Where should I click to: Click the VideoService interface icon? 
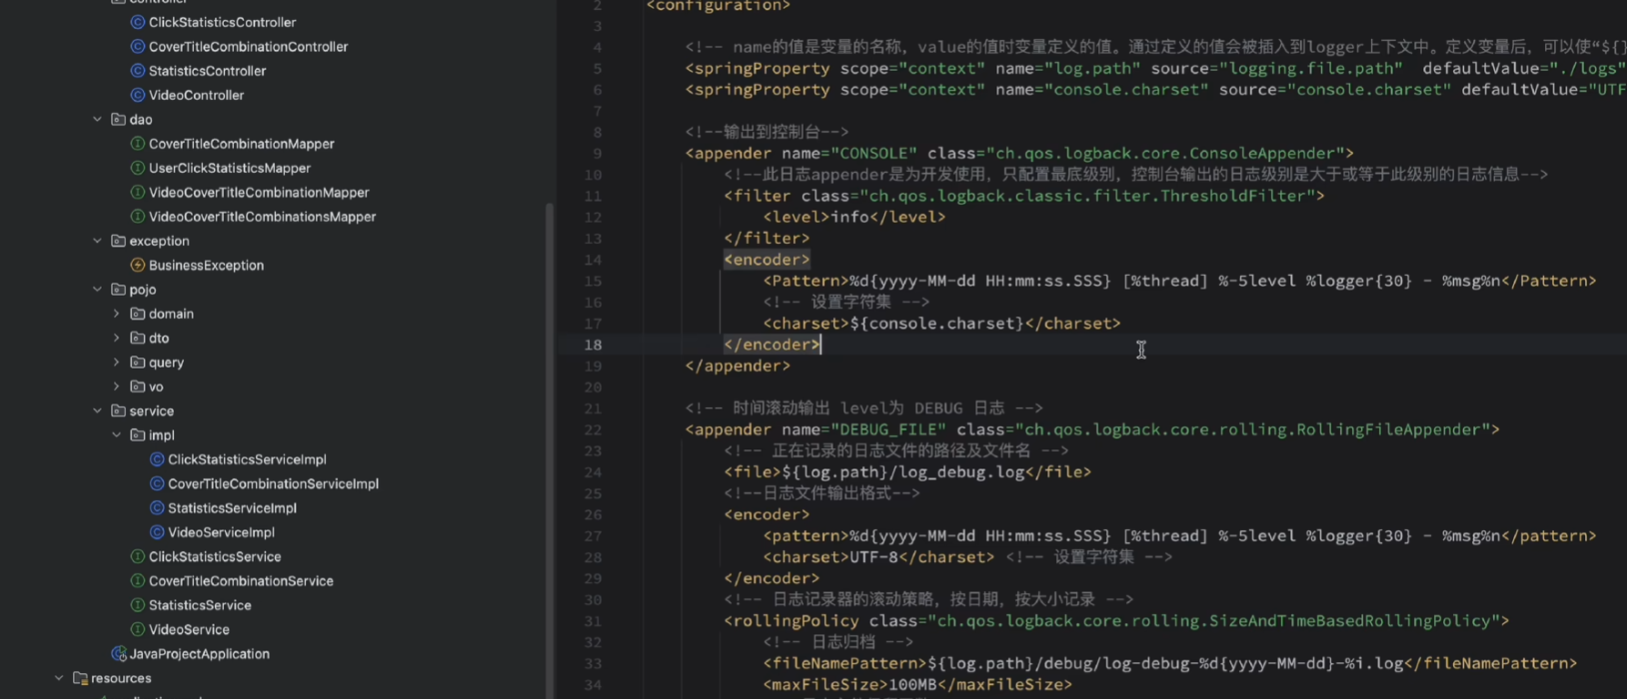point(138,629)
